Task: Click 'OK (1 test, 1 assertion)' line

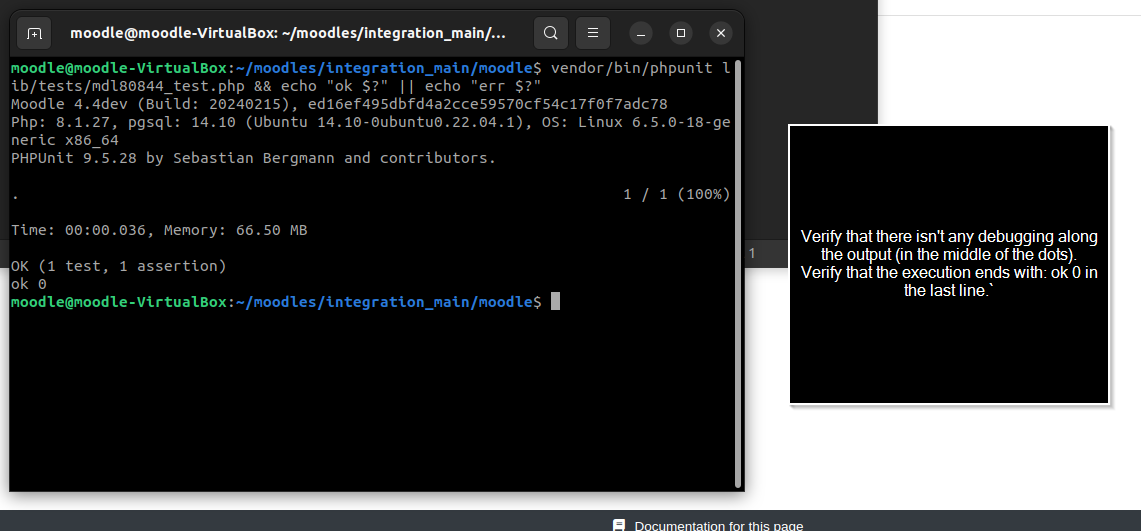Action: 119,266
